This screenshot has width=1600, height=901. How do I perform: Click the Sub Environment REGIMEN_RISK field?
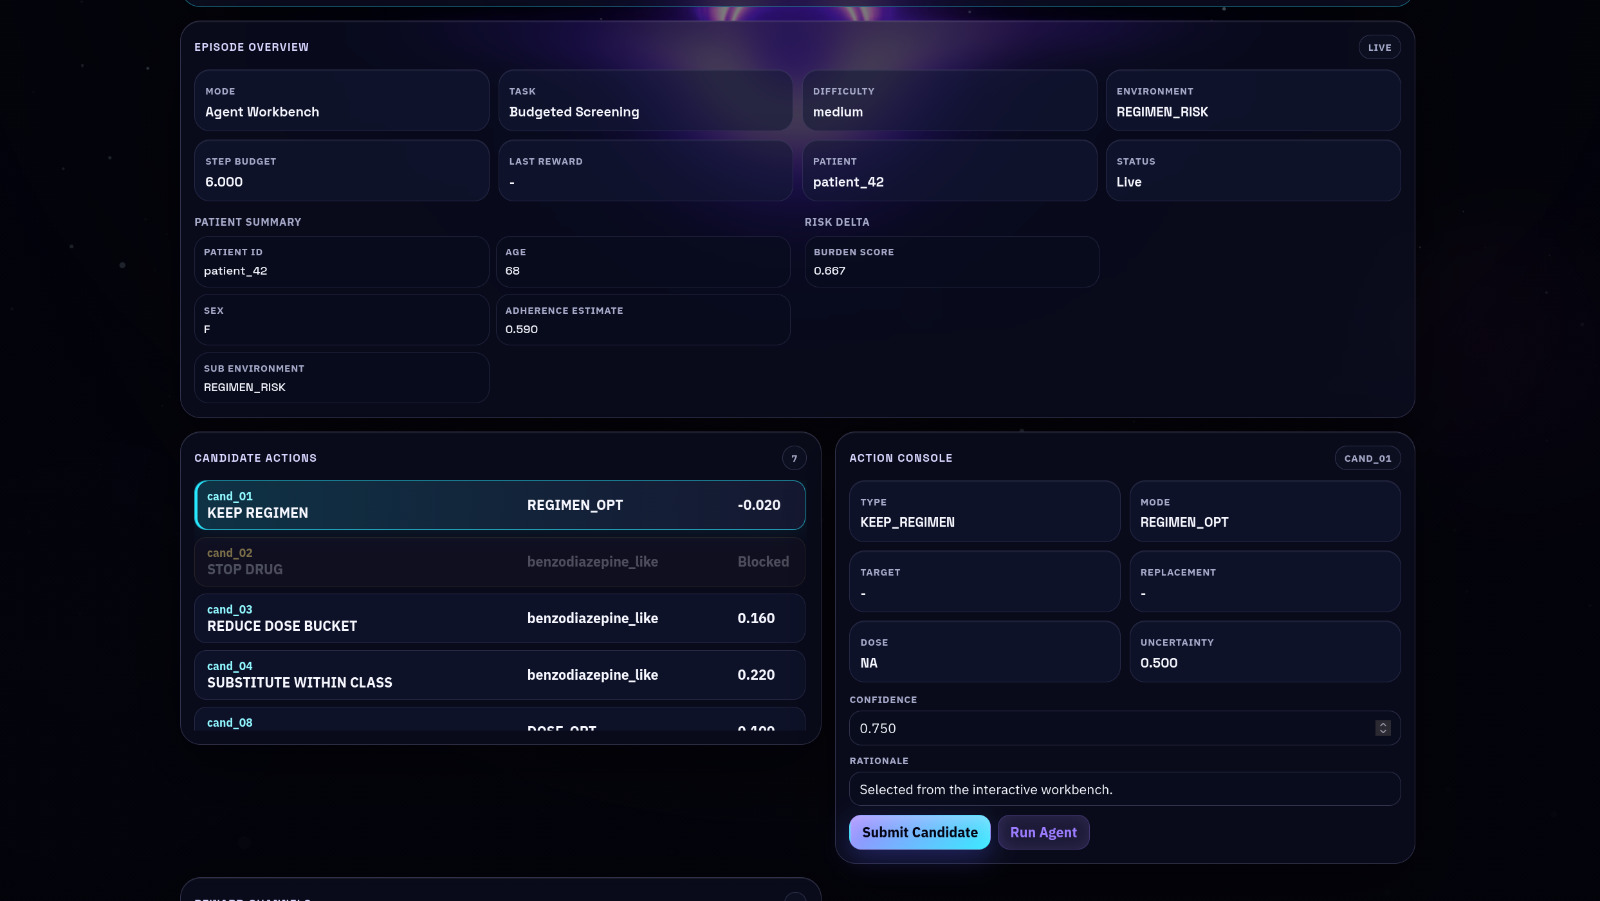(341, 378)
